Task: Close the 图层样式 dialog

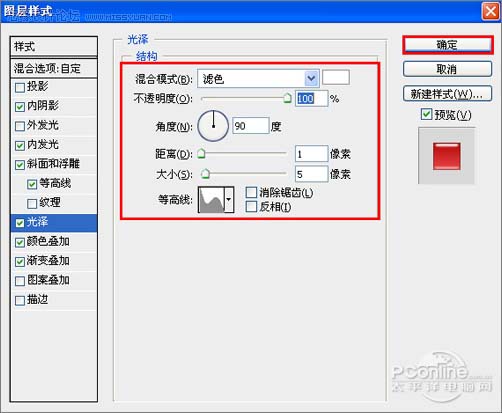Action: pyautogui.click(x=490, y=11)
